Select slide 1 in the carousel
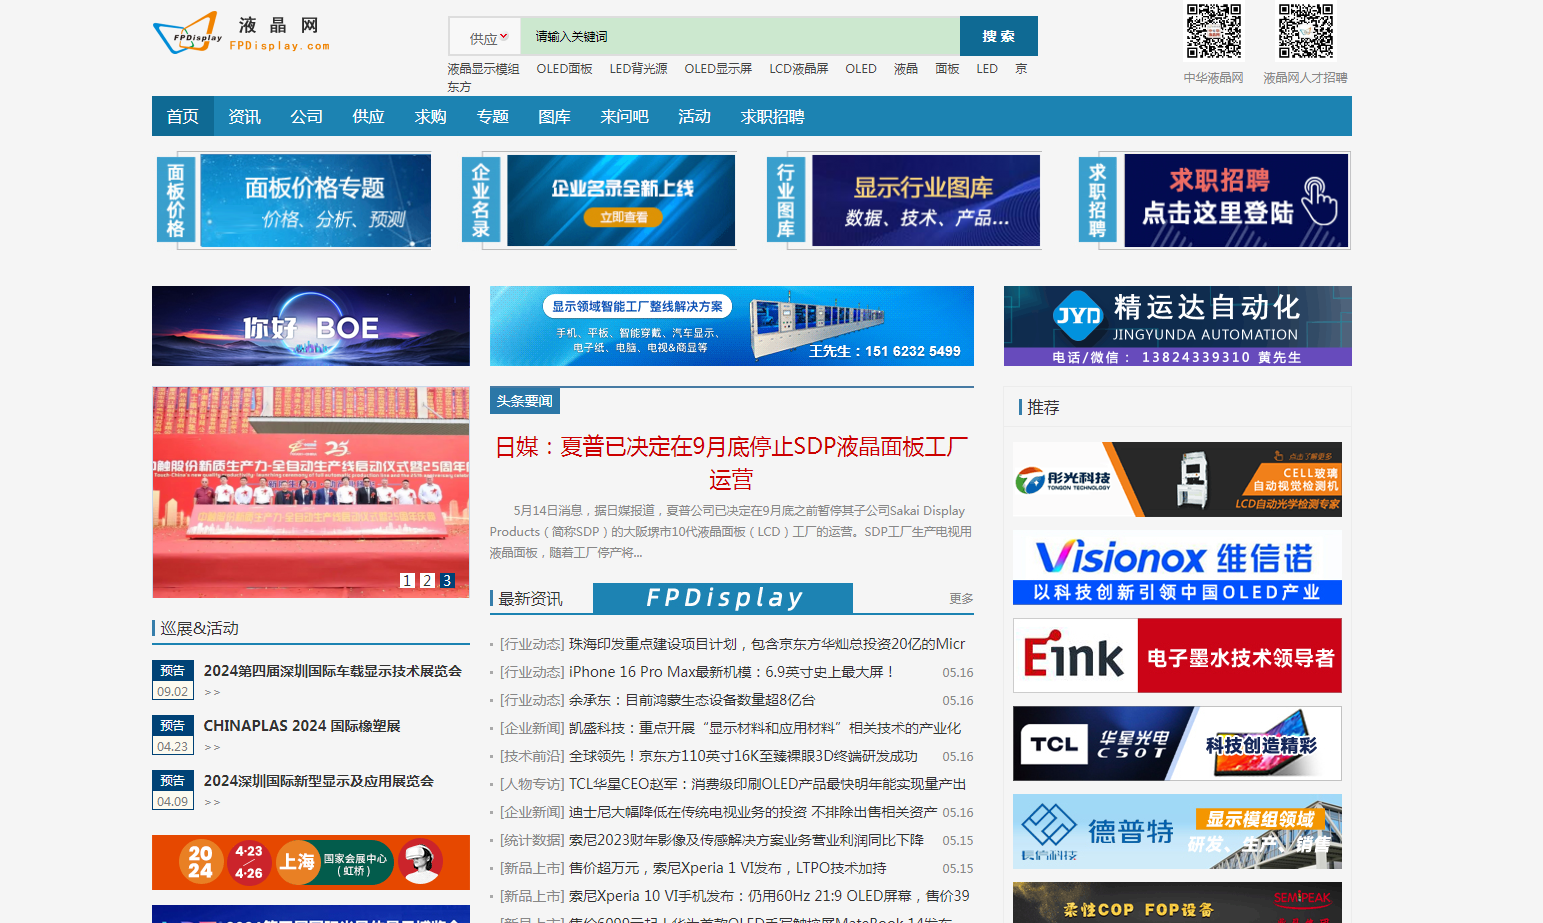The image size is (1543, 923). point(407,580)
